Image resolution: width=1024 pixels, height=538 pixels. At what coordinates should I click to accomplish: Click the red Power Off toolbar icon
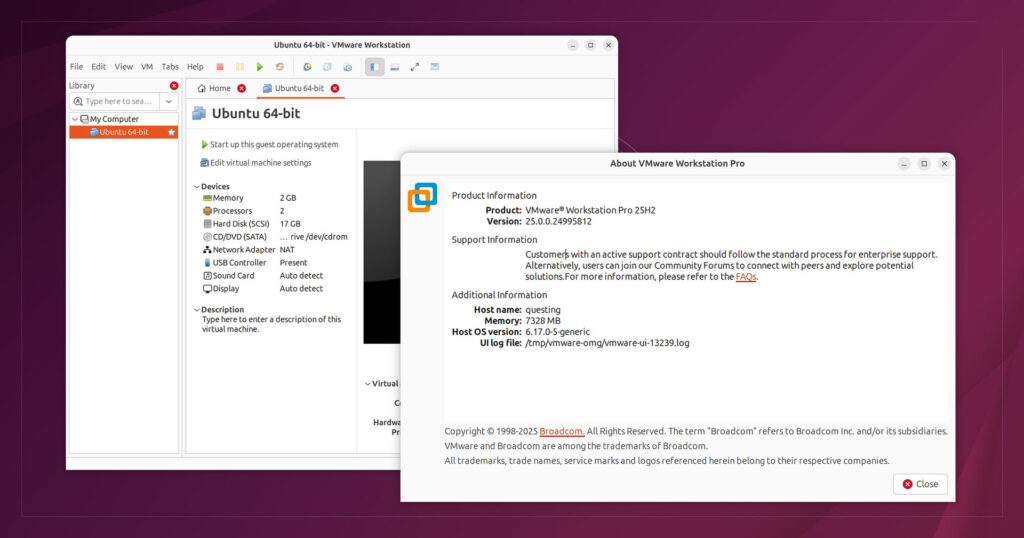tap(220, 67)
